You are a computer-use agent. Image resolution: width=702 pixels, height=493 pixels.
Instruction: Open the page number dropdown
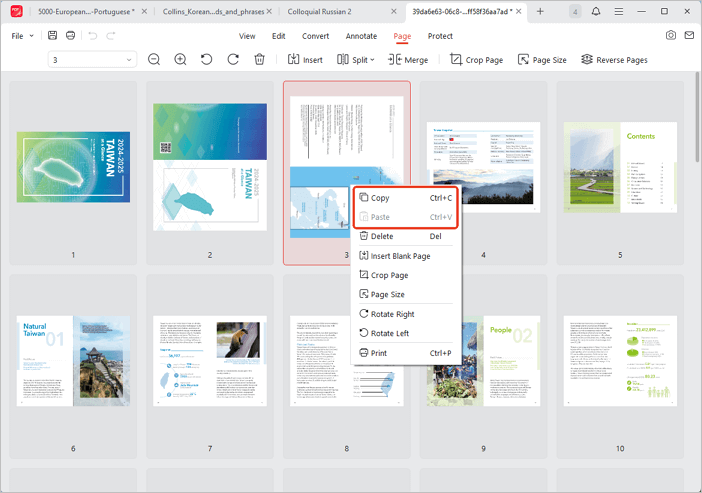[x=129, y=60]
